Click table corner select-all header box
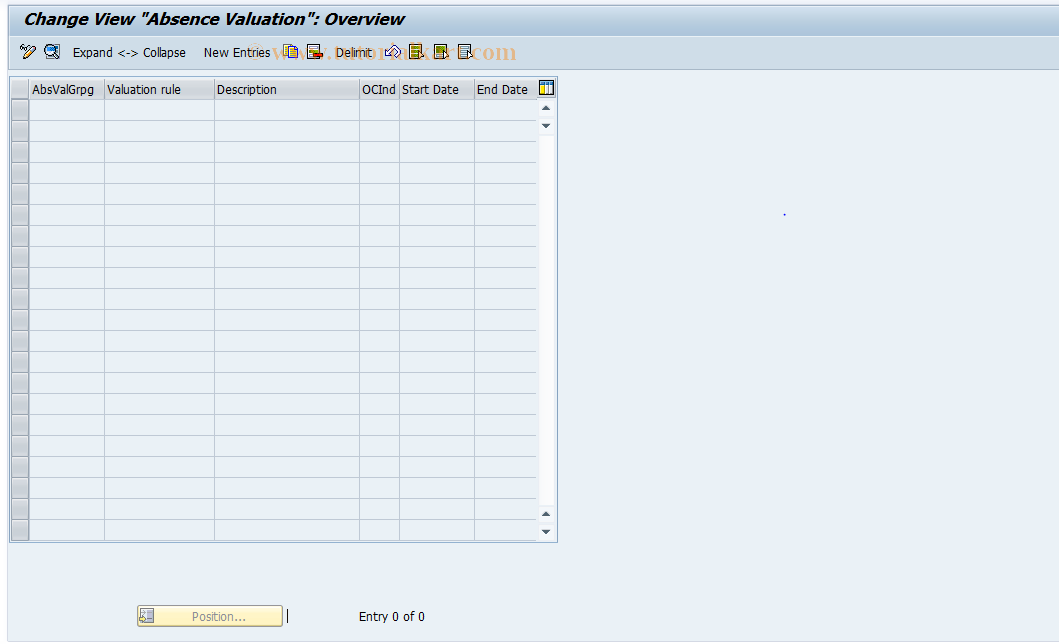Viewport: 1059px width, 644px height. point(20,89)
